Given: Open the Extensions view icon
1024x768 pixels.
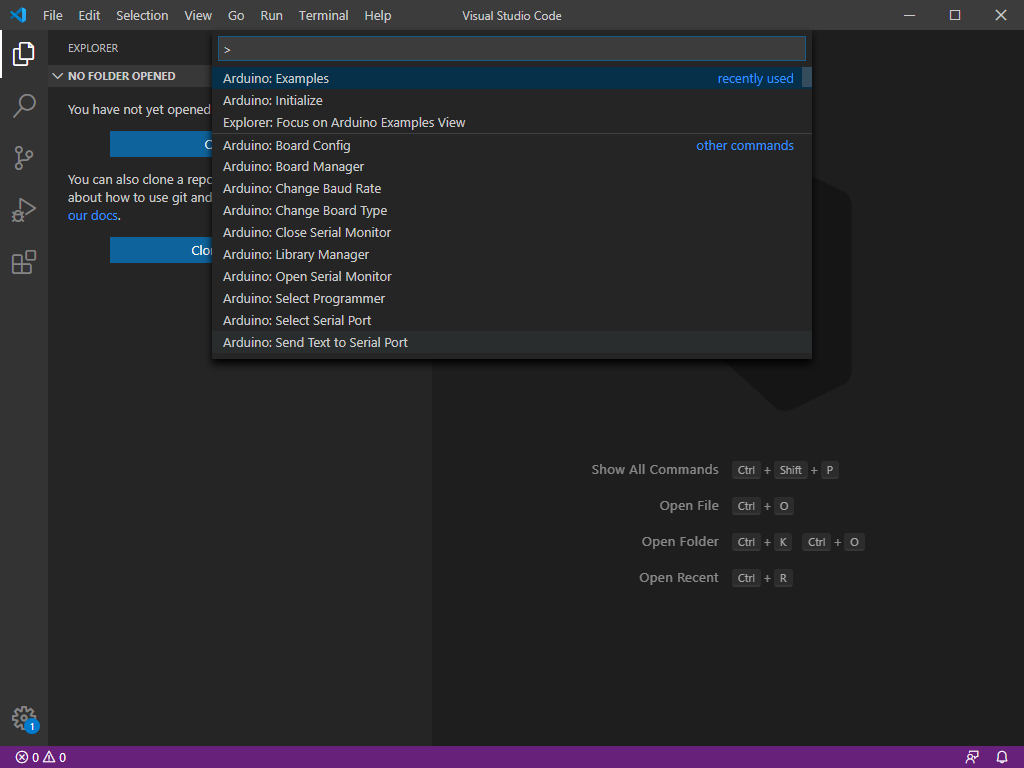Looking at the screenshot, I should [x=24, y=263].
